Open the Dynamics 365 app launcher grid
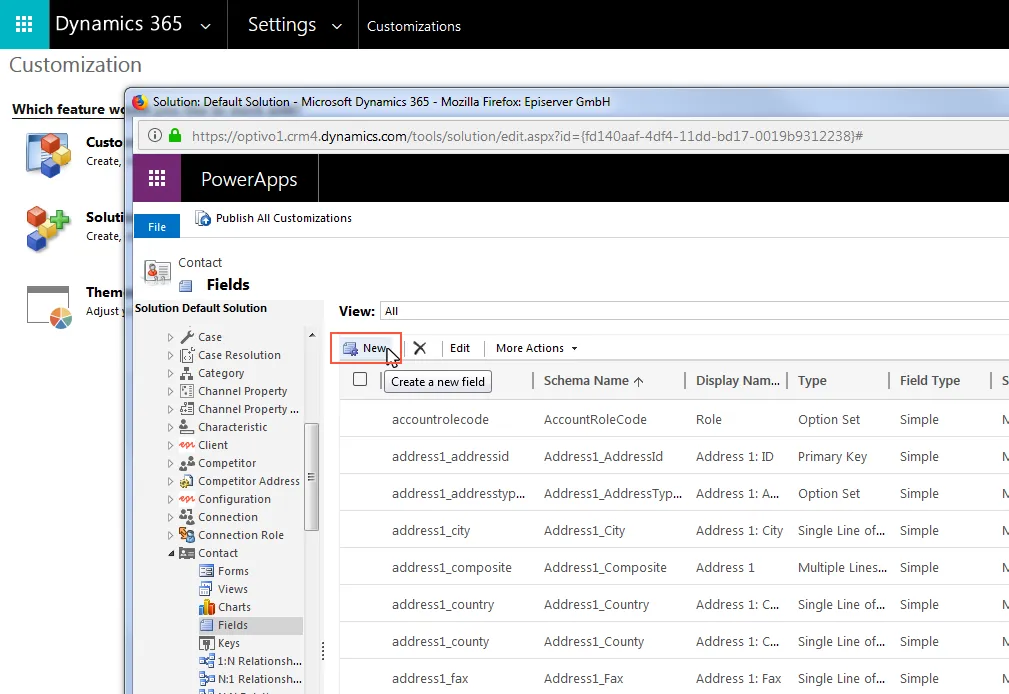Image resolution: width=1009 pixels, height=694 pixels. tap(24, 24)
